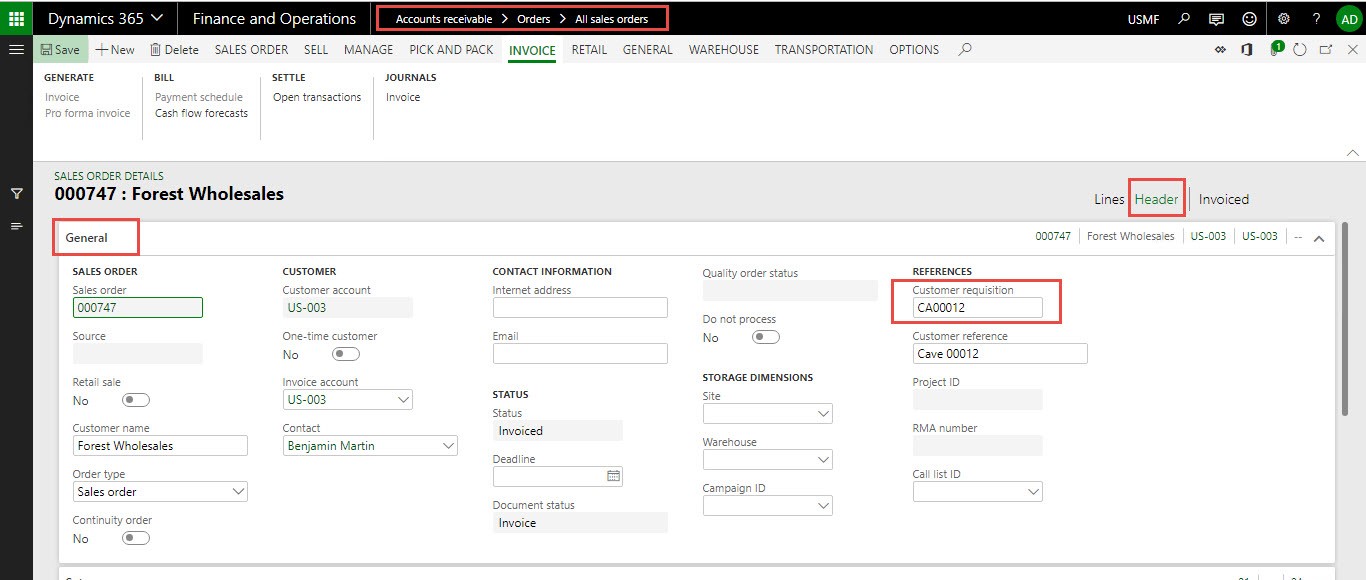Toggle the Retail sale switch
The image size is (1366, 580).
[x=136, y=400]
